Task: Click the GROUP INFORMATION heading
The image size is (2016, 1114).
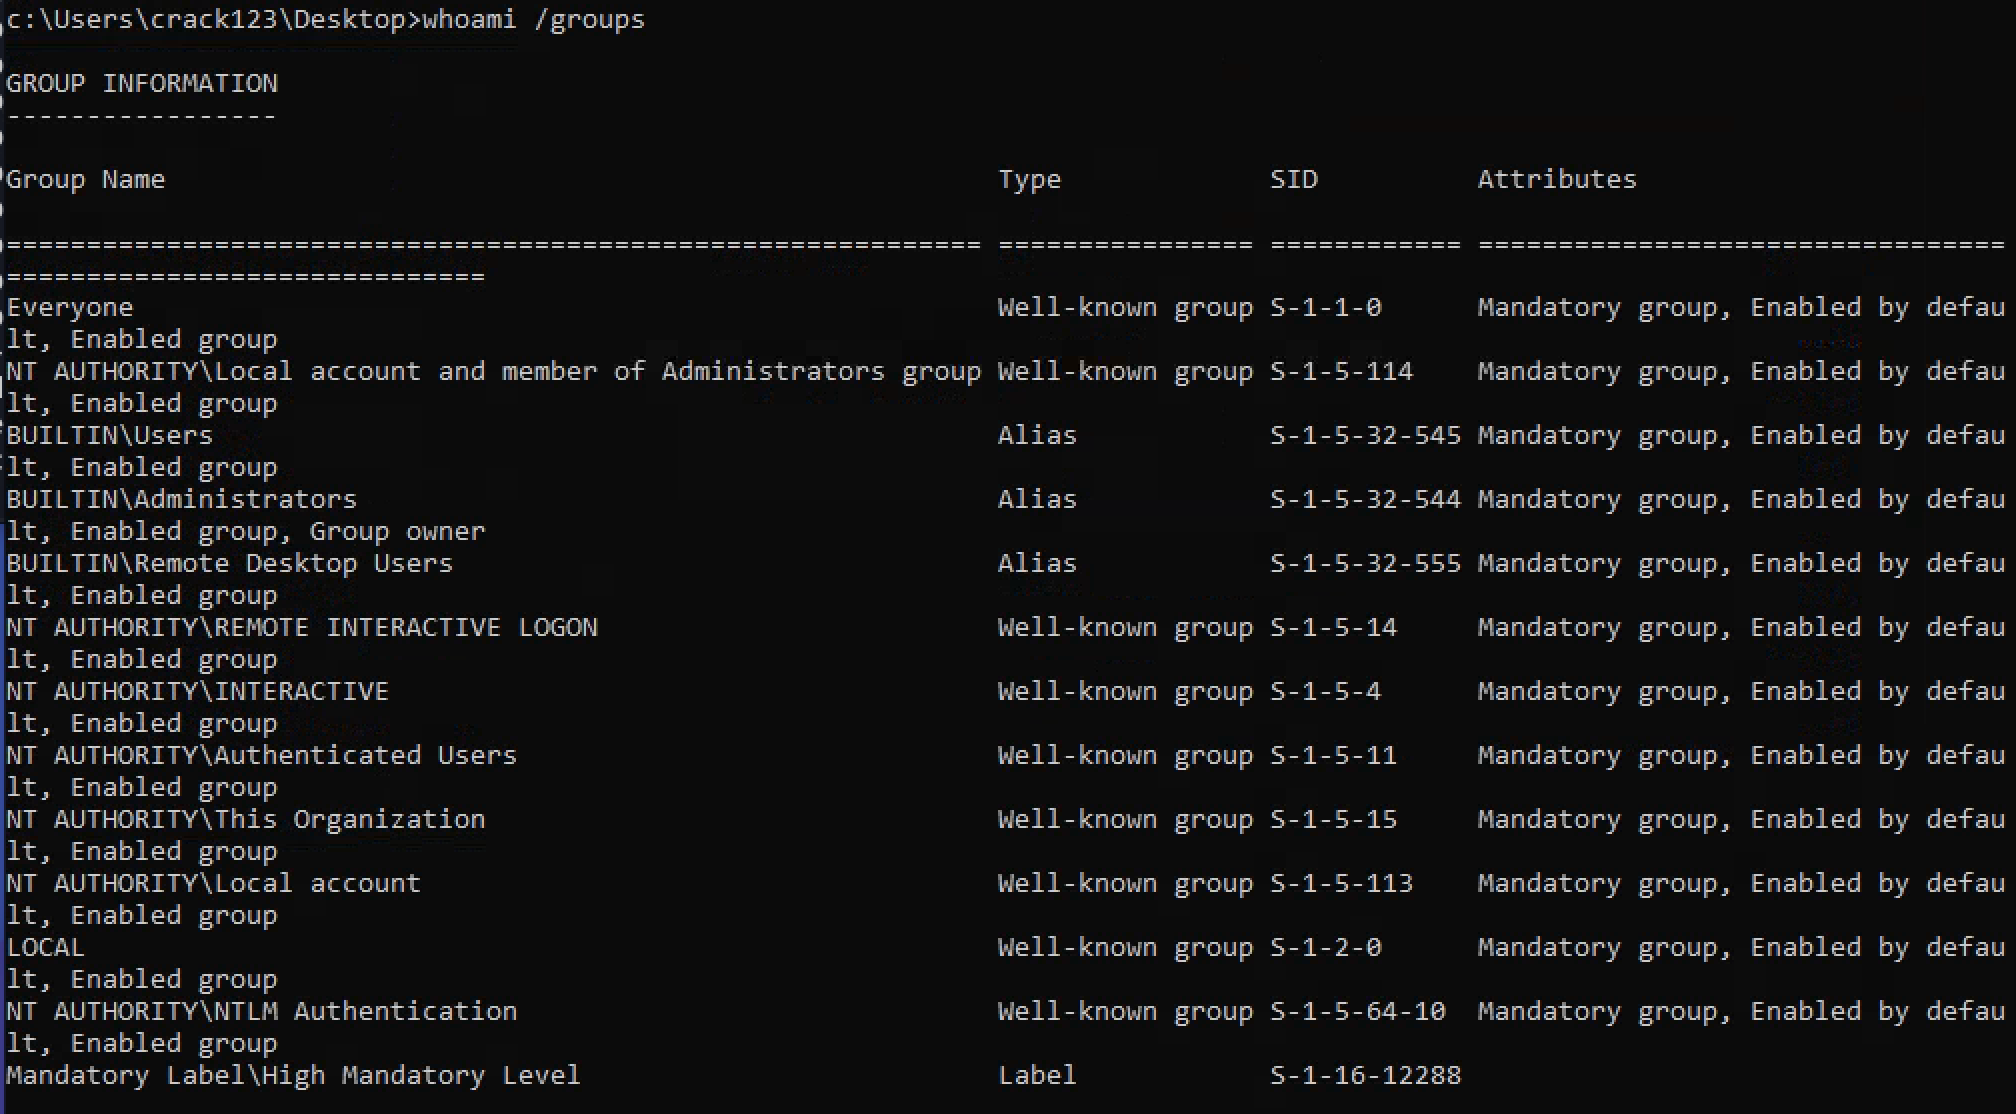Action: [x=141, y=83]
